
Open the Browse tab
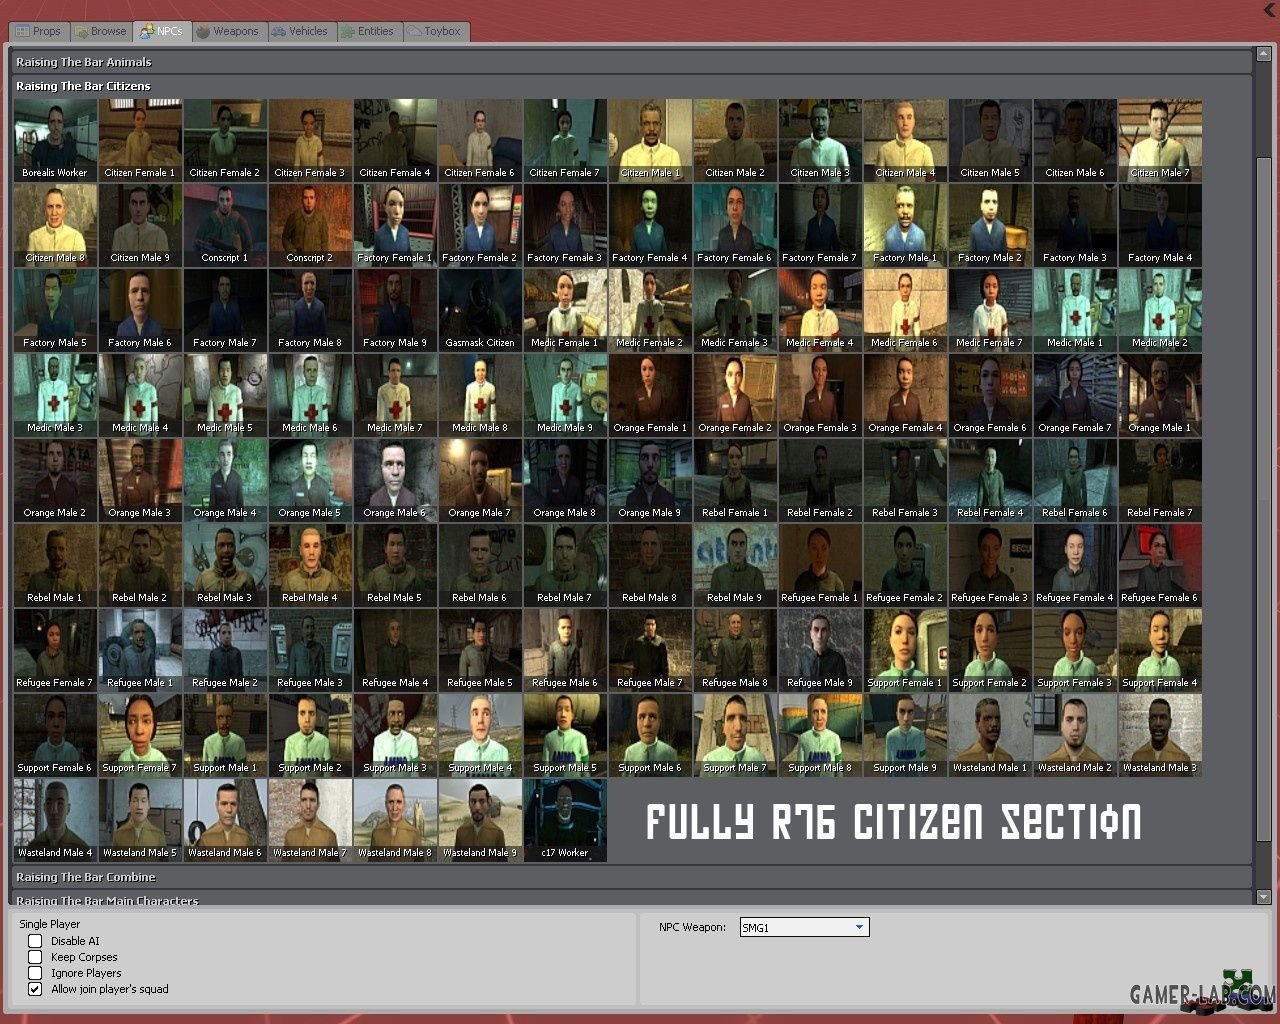coord(101,32)
